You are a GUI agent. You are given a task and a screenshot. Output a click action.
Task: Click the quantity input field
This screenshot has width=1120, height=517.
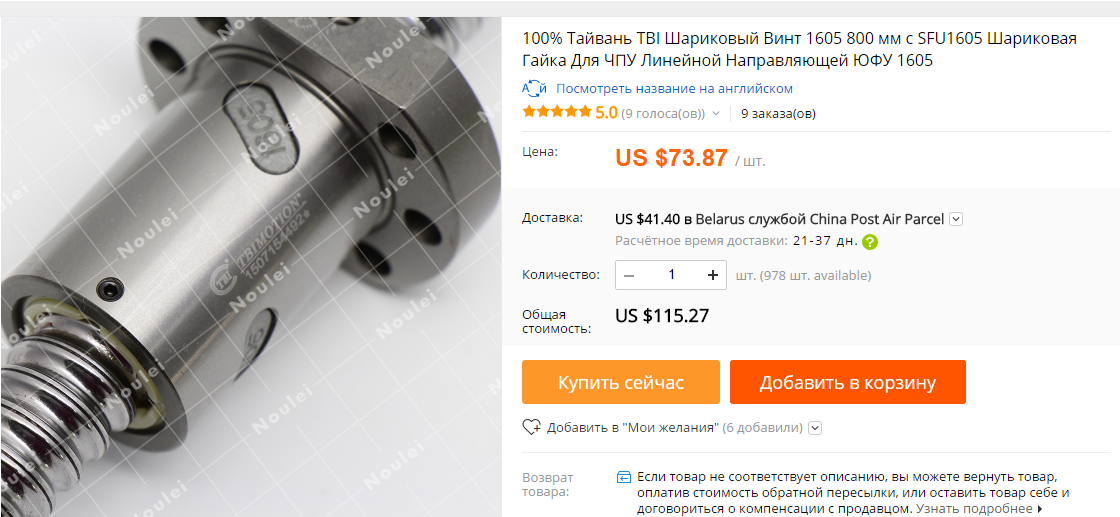tap(671, 275)
